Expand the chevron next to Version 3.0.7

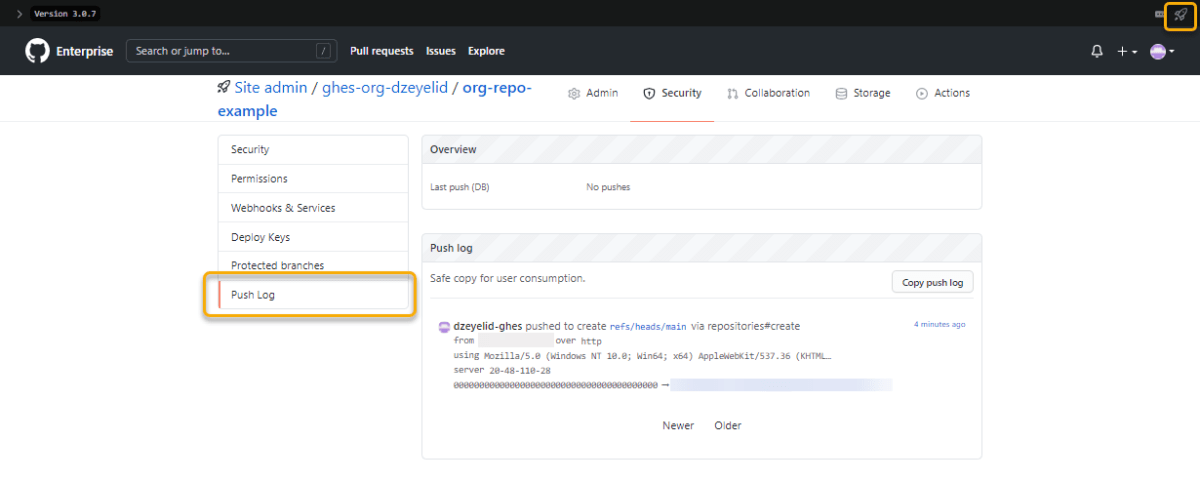pos(19,14)
